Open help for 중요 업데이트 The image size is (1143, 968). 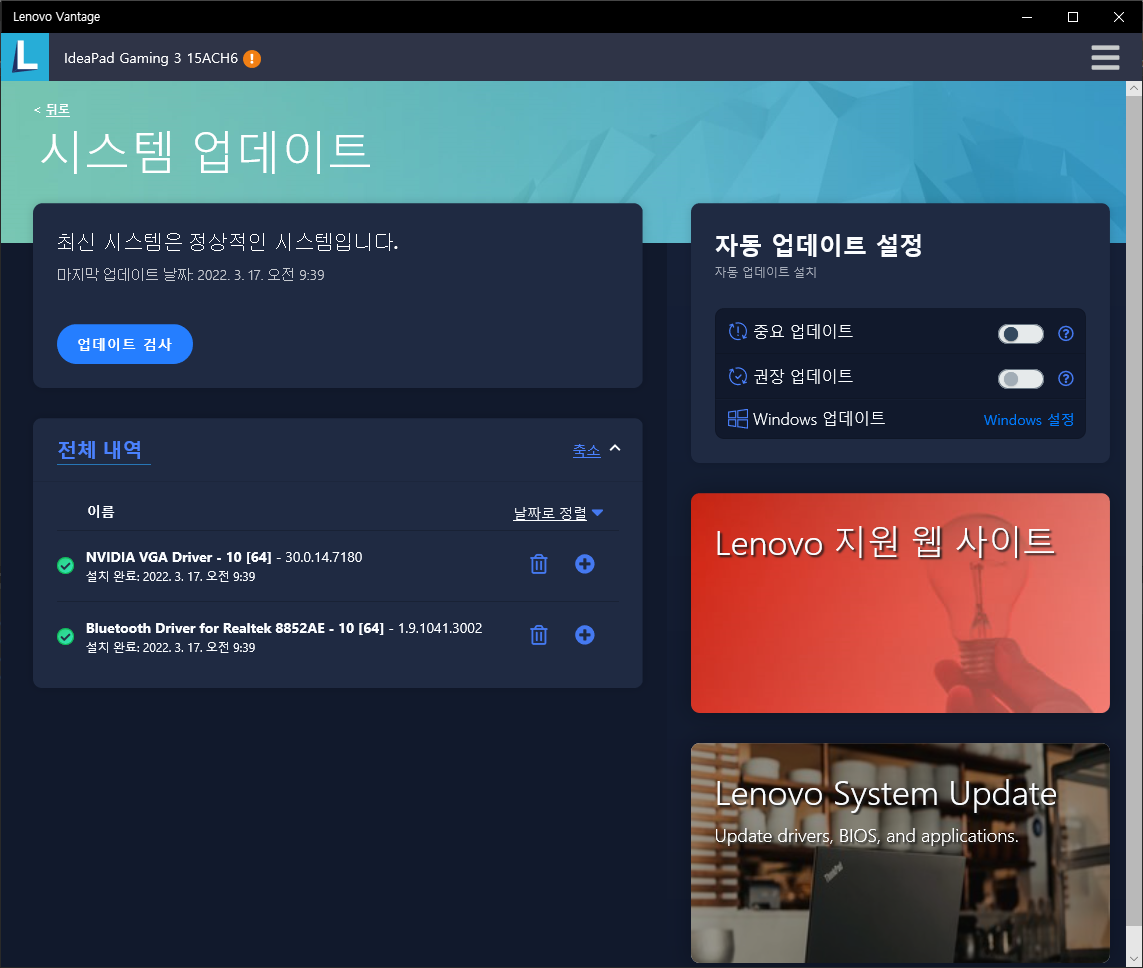click(x=1066, y=333)
